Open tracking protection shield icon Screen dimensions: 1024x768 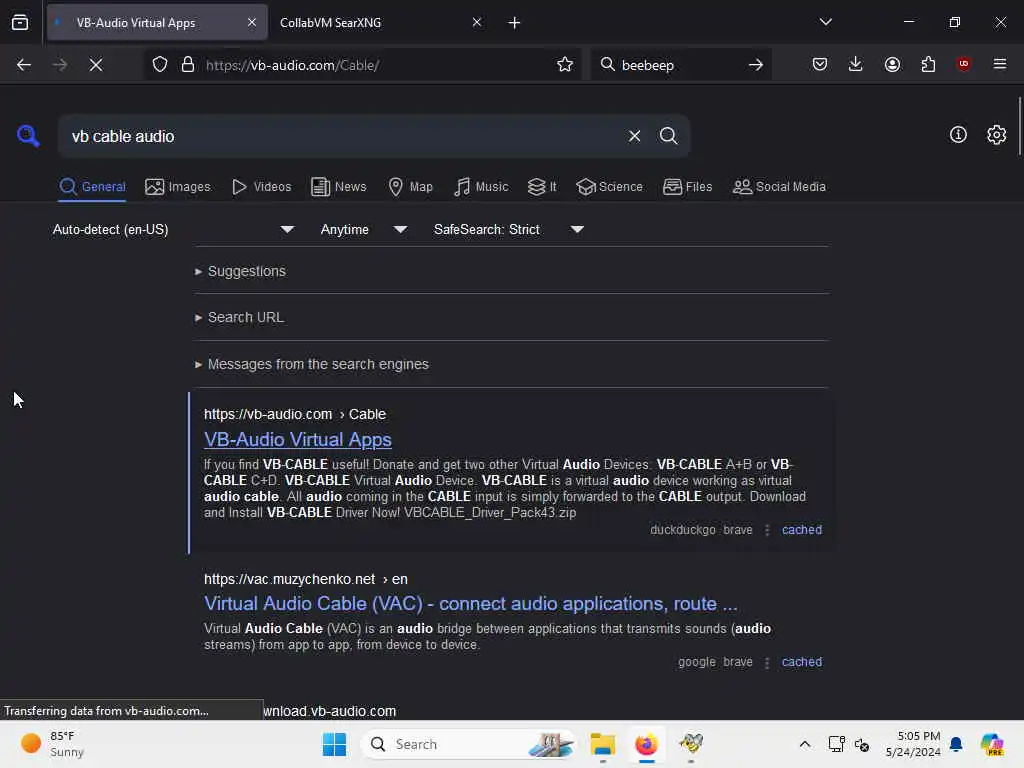[160, 65]
